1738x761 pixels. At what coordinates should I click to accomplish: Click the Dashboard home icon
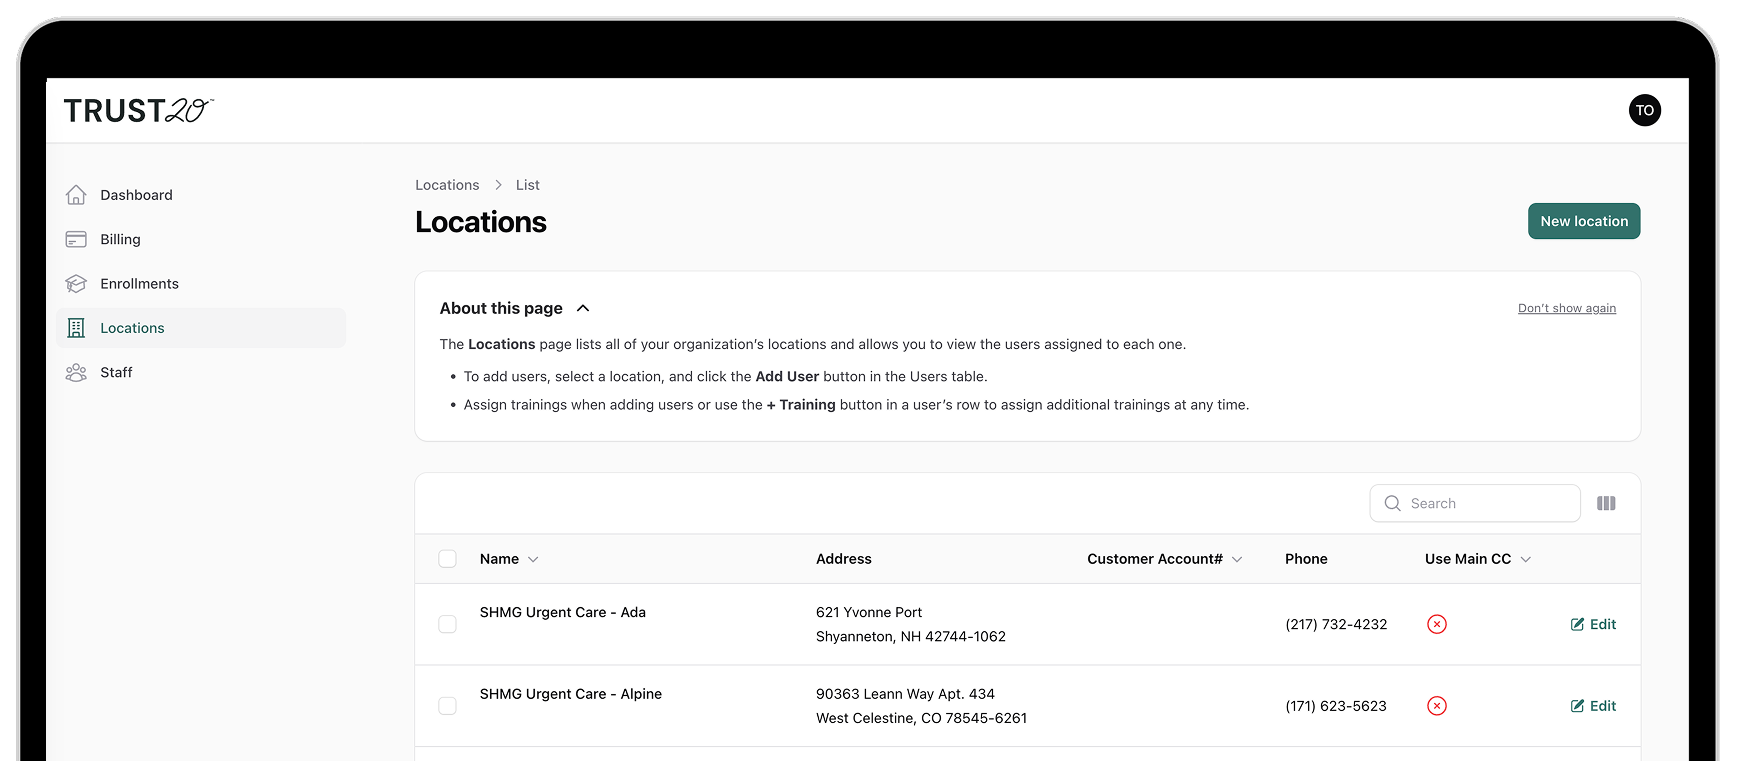pos(76,195)
